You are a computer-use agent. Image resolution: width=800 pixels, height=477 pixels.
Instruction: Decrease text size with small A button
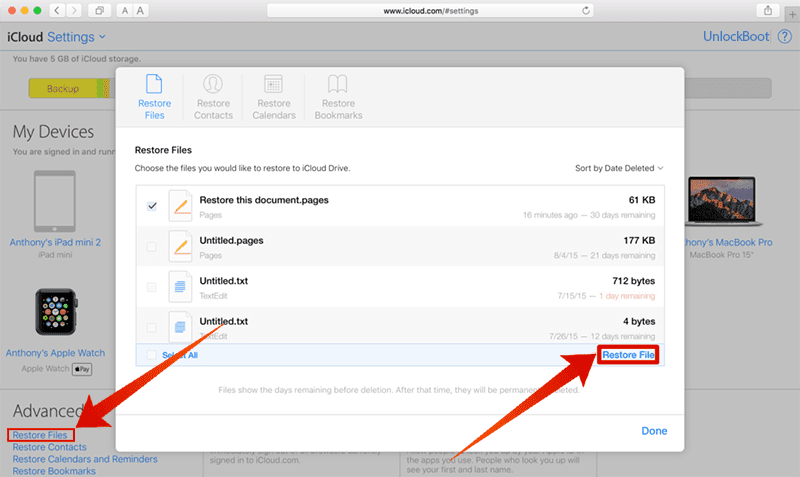pyautogui.click(x=125, y=10)
